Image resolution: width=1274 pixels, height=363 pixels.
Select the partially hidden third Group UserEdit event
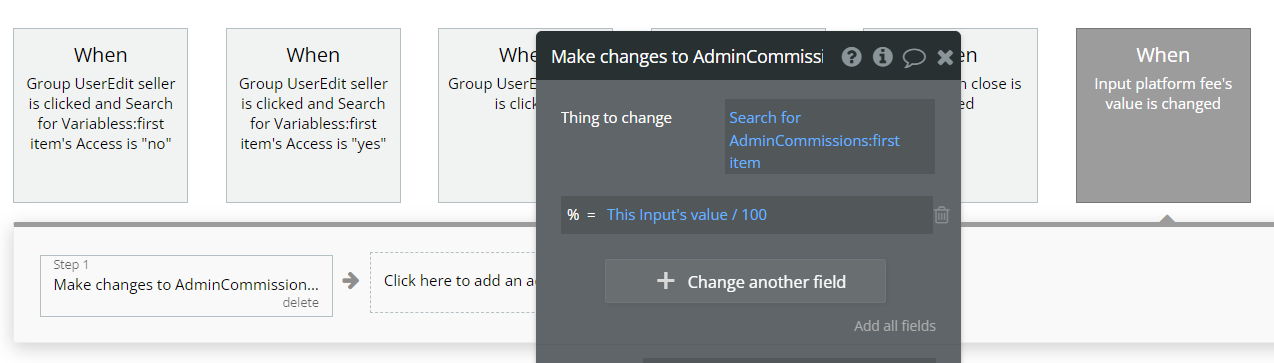[487, 115]
